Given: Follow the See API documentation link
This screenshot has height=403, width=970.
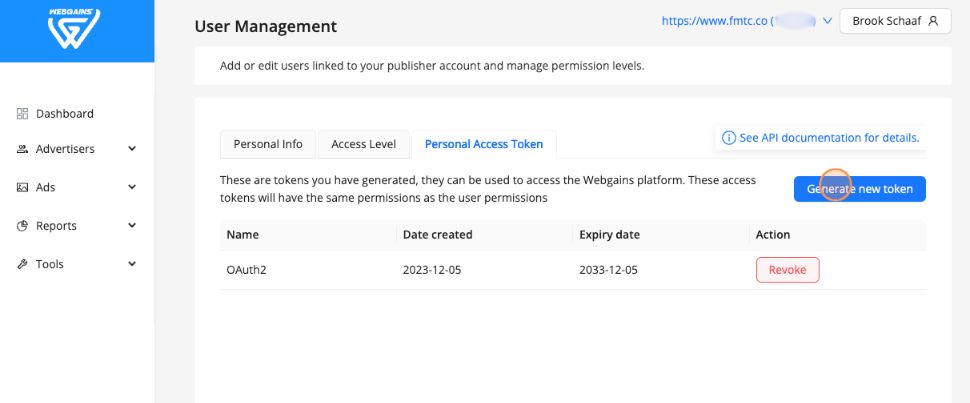Looking at the screenshot, I should pos(829,137).
